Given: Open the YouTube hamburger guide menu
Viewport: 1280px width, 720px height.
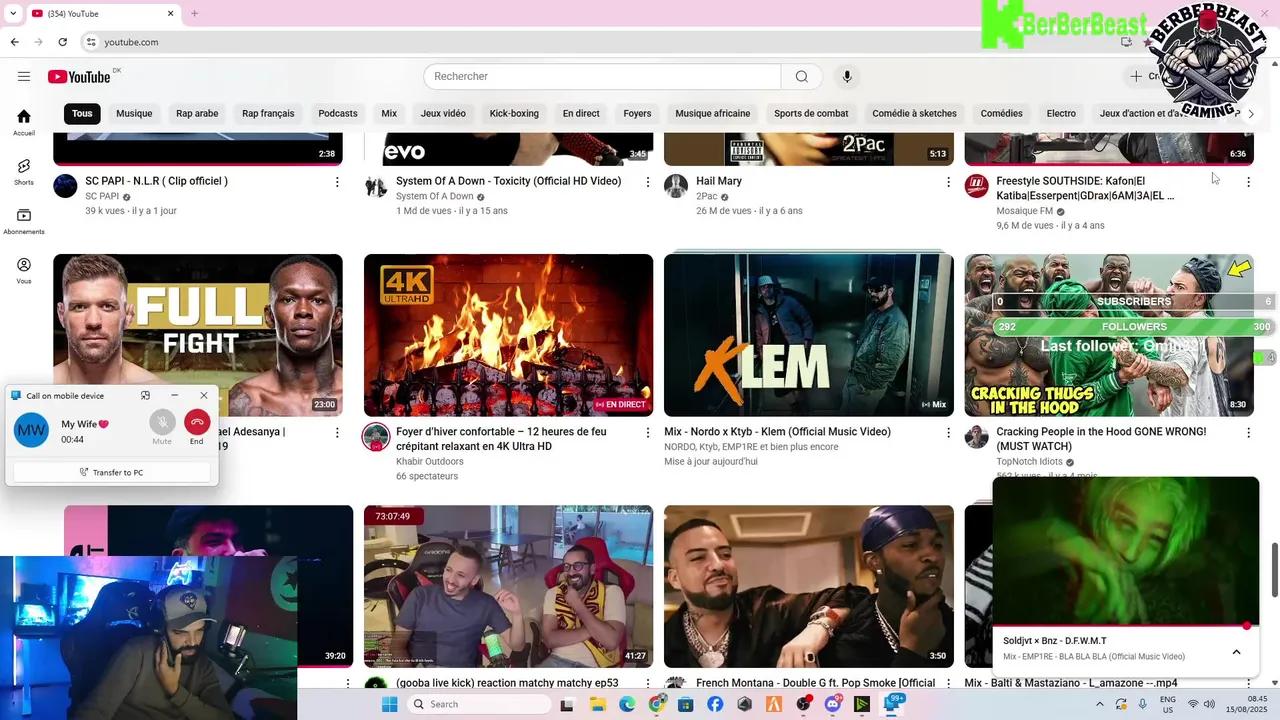Looking at the screenshot, I should click(24, 77).
